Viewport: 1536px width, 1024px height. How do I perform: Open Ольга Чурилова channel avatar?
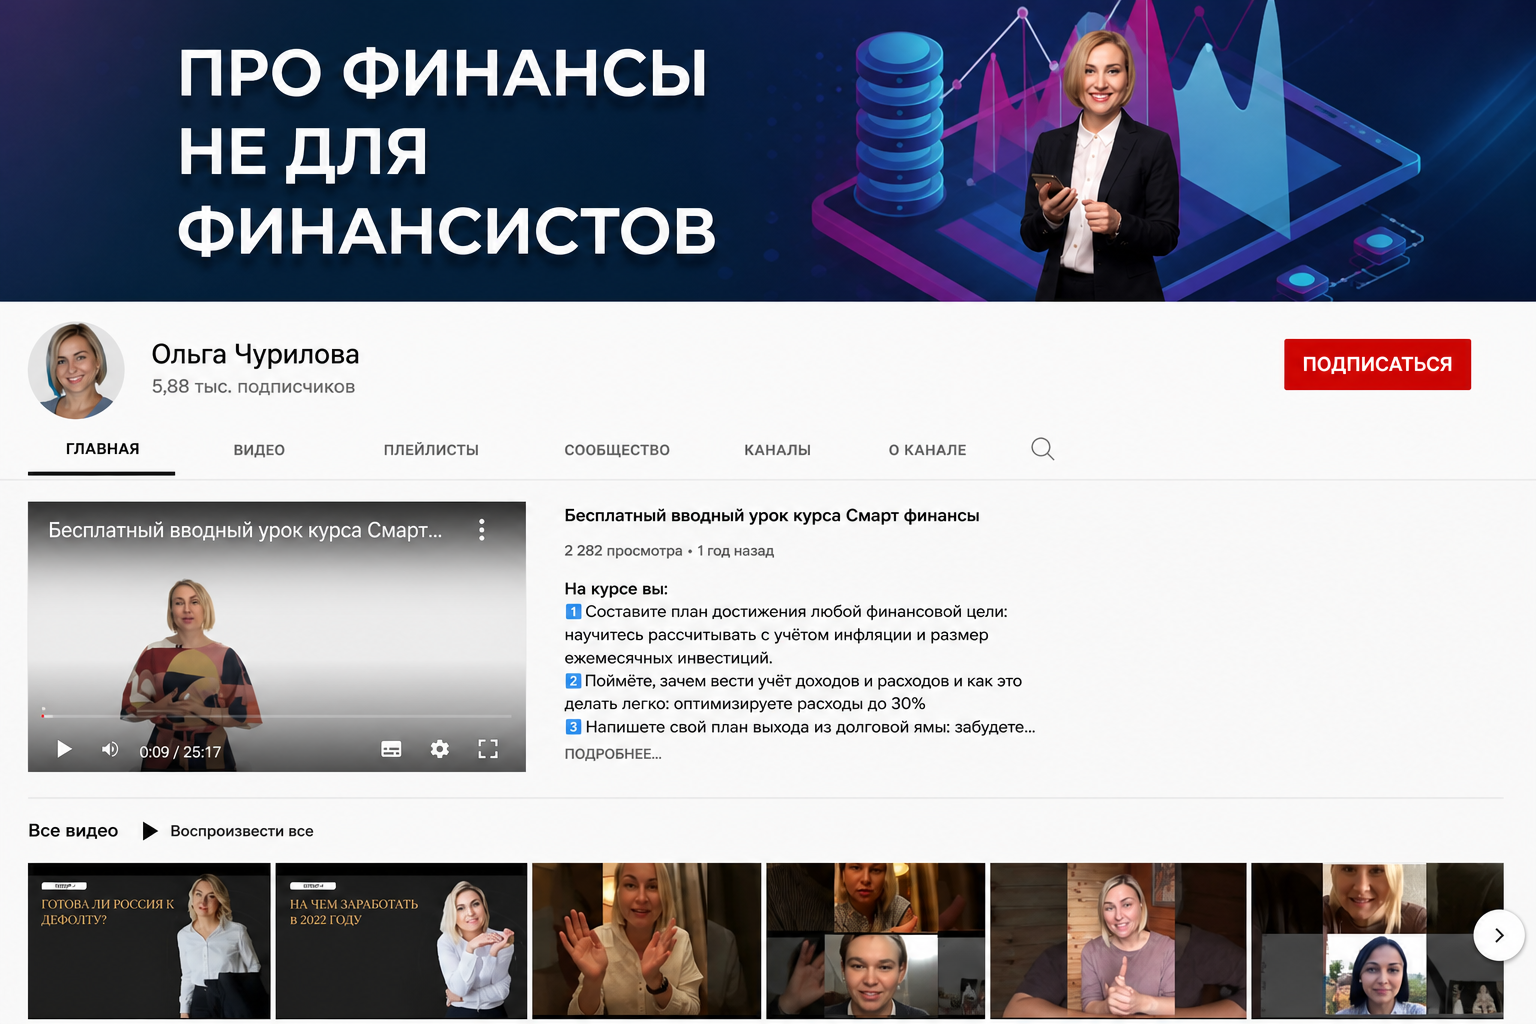76,370
